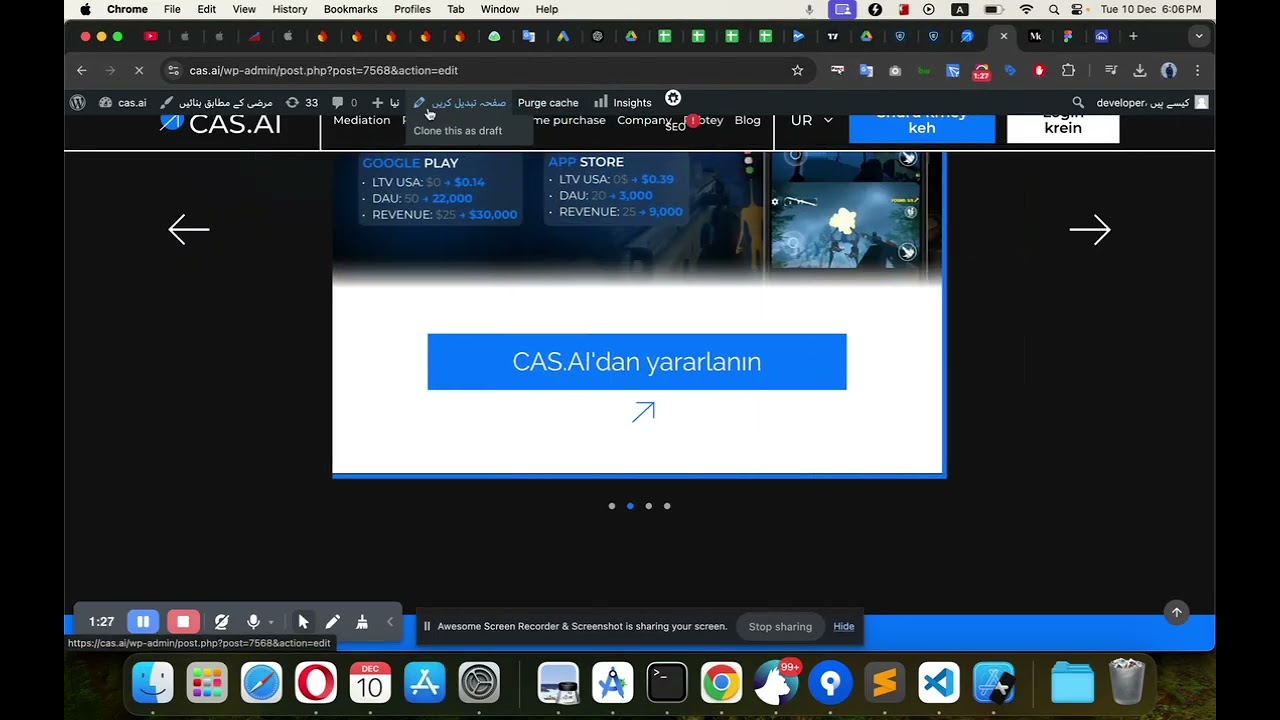The image size is (1280, 720).
Task: Toggle the webcam-off icon in recorder bar
Action: click(221, 621)
